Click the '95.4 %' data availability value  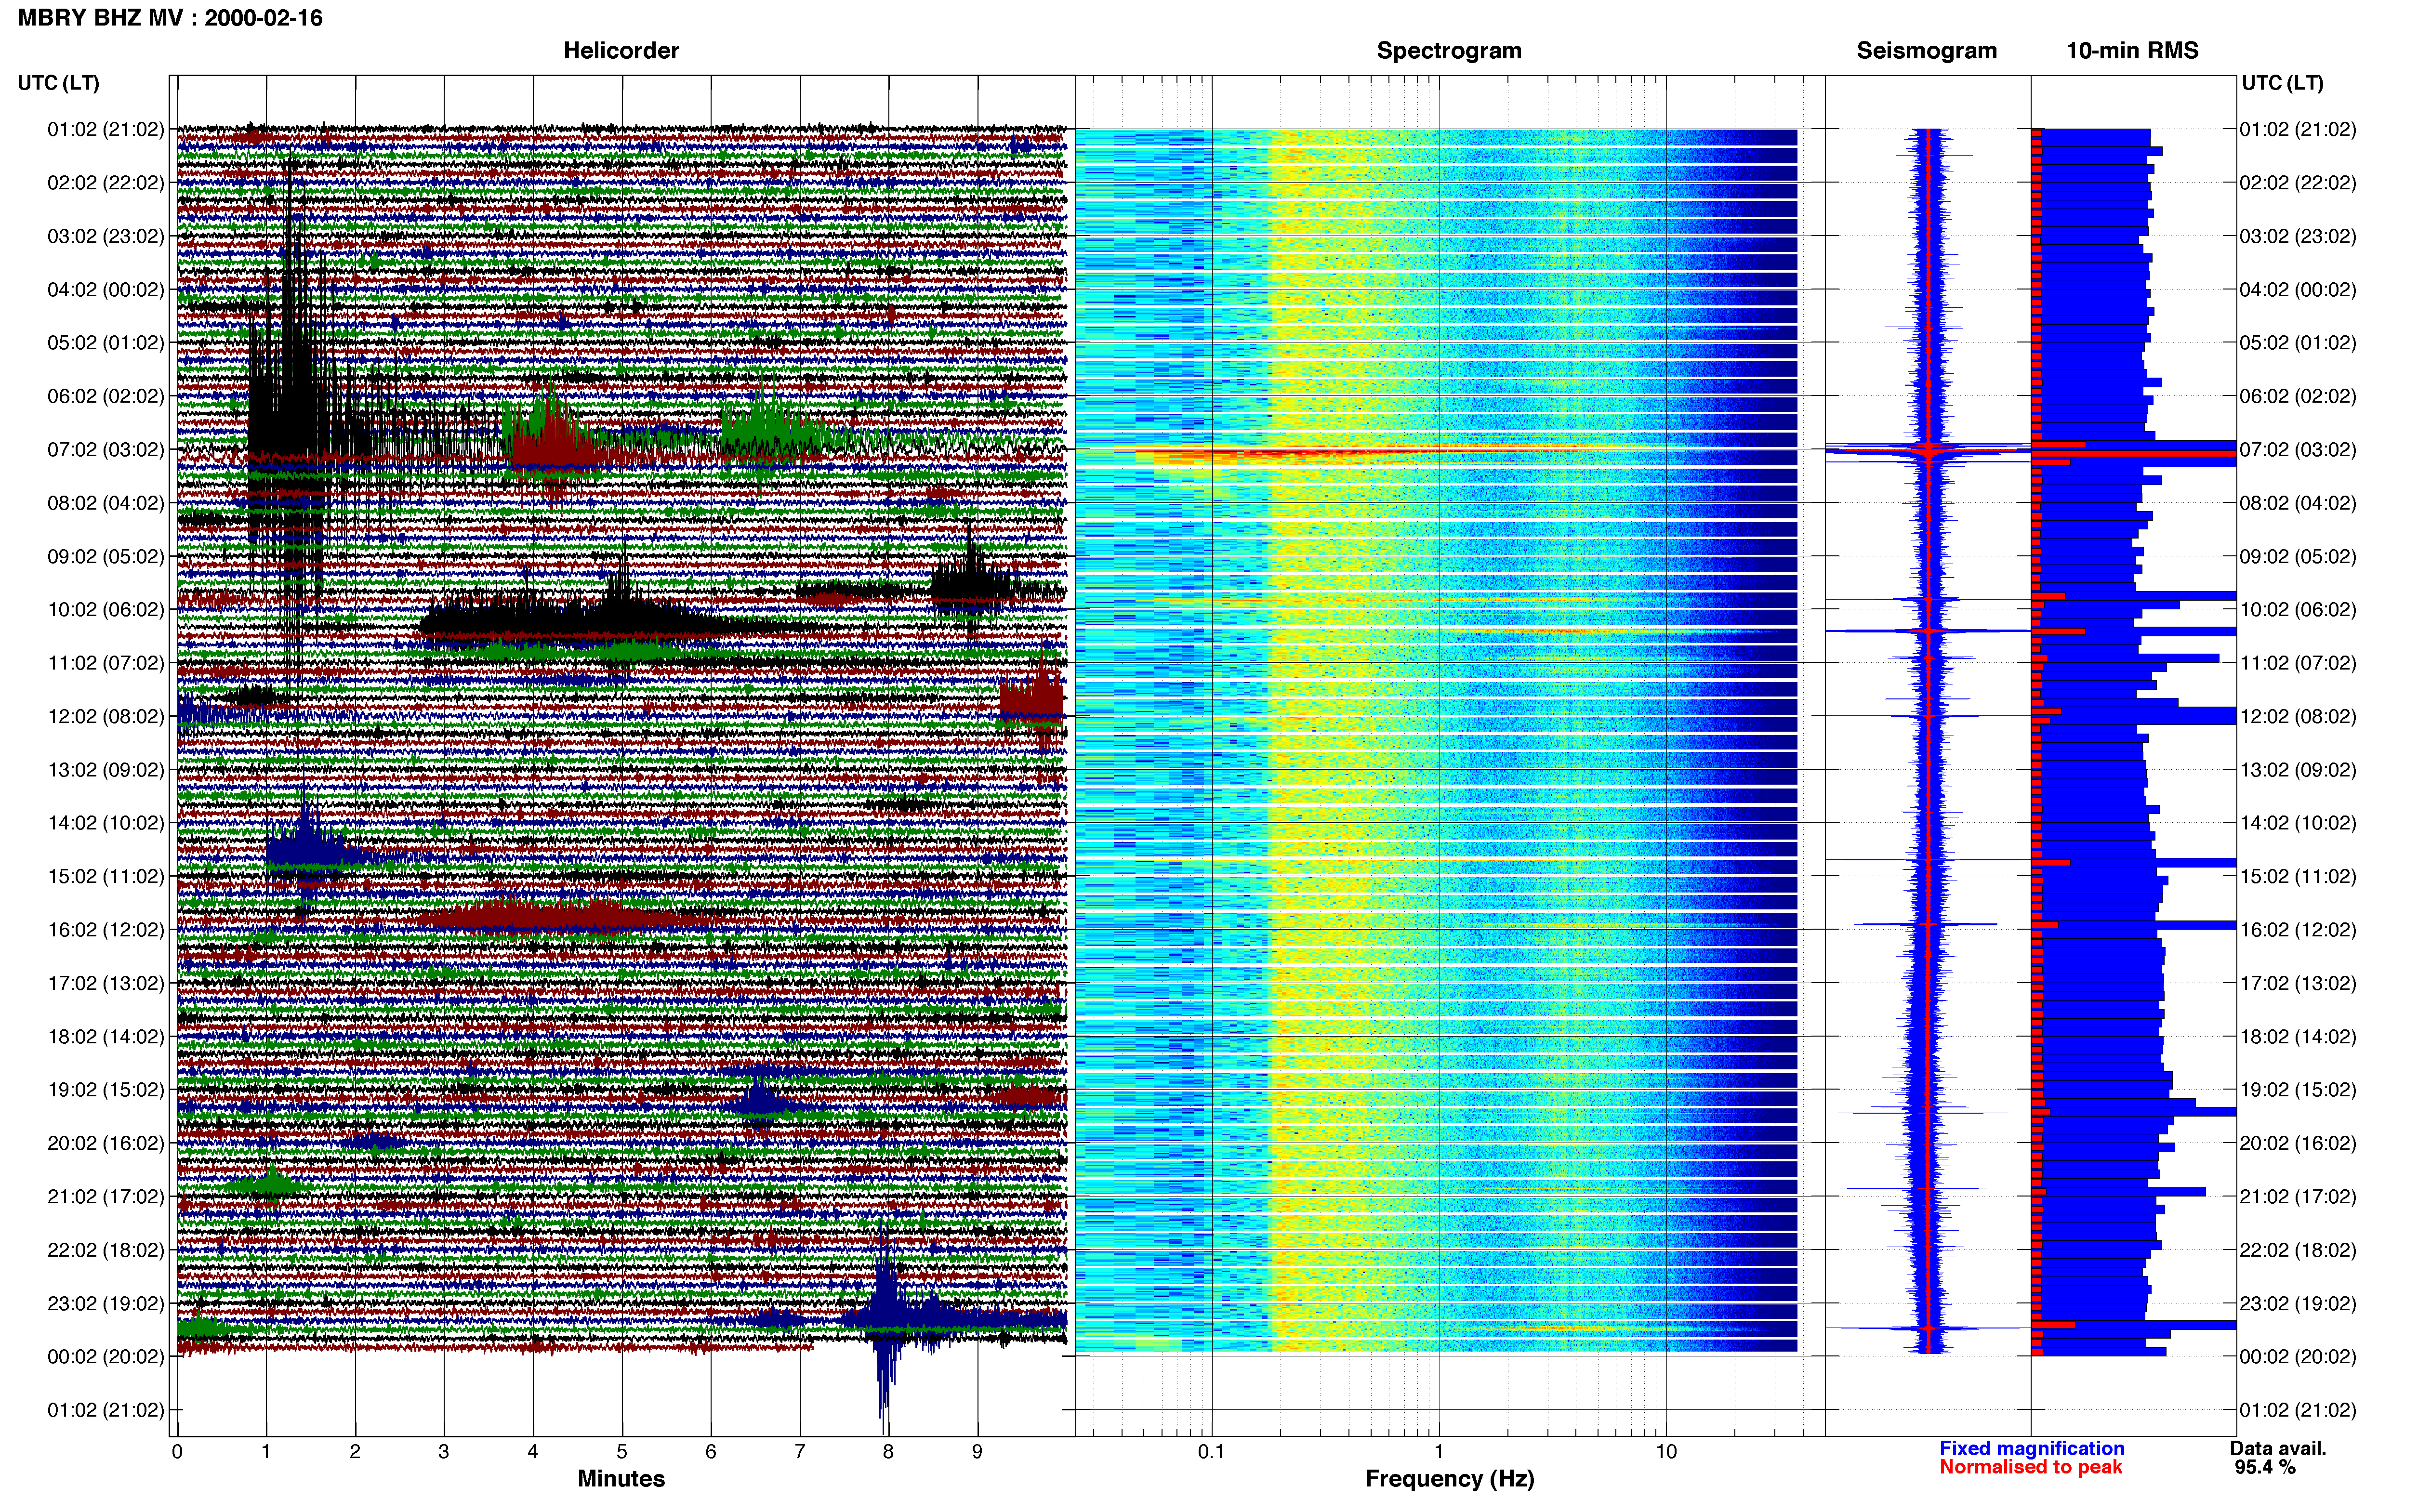click(2265, 1467)
